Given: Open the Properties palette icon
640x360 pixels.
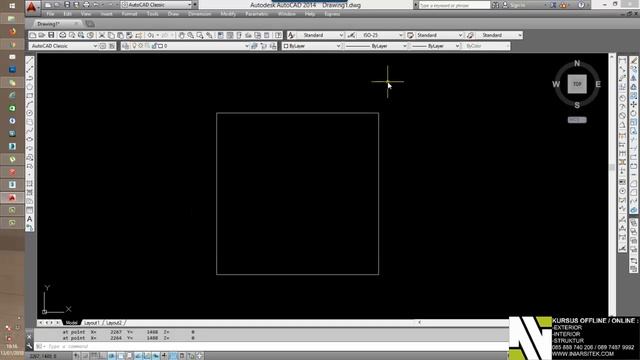Looking at the screenshot, I should 220,36.
